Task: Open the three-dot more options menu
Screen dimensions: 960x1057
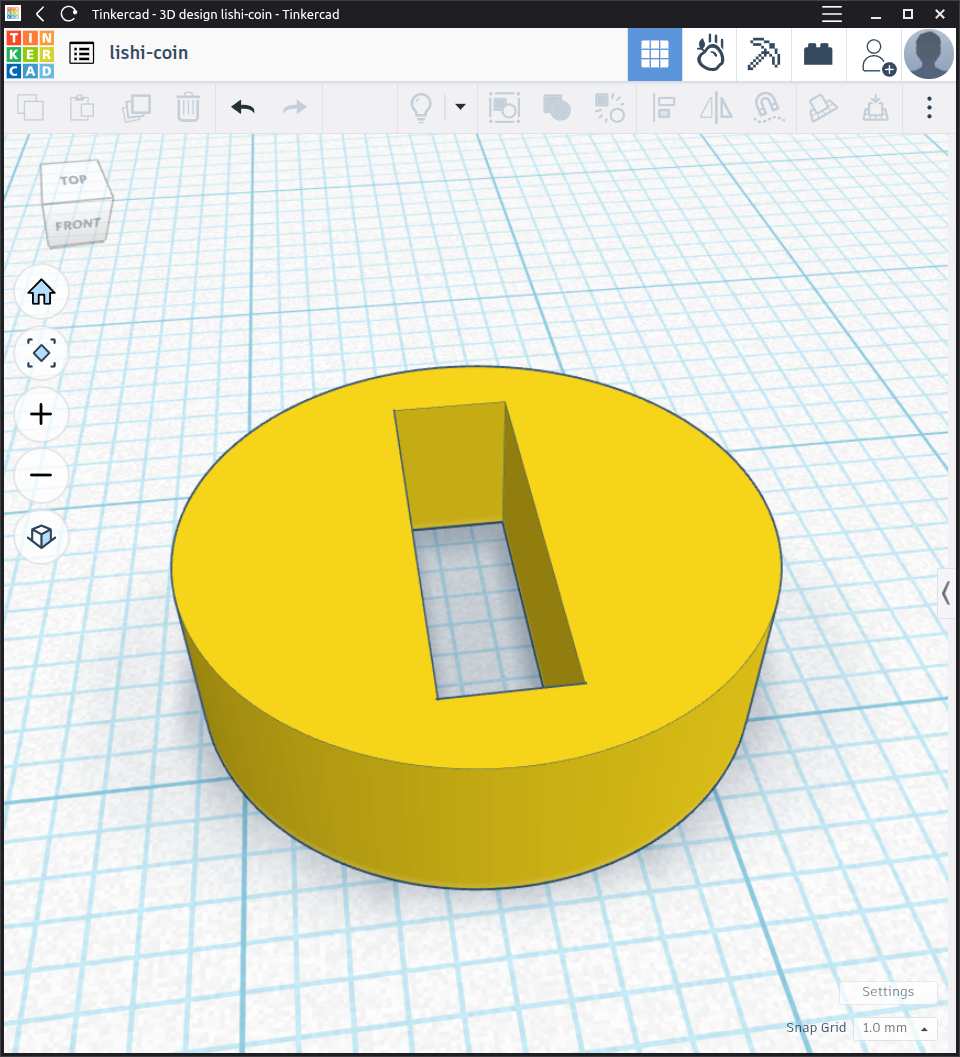Action: 929,107
